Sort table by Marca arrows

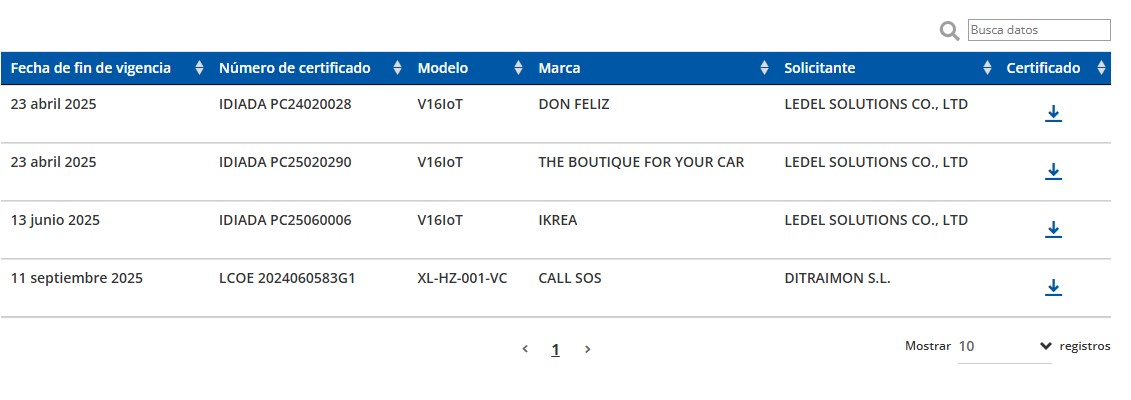764,68
